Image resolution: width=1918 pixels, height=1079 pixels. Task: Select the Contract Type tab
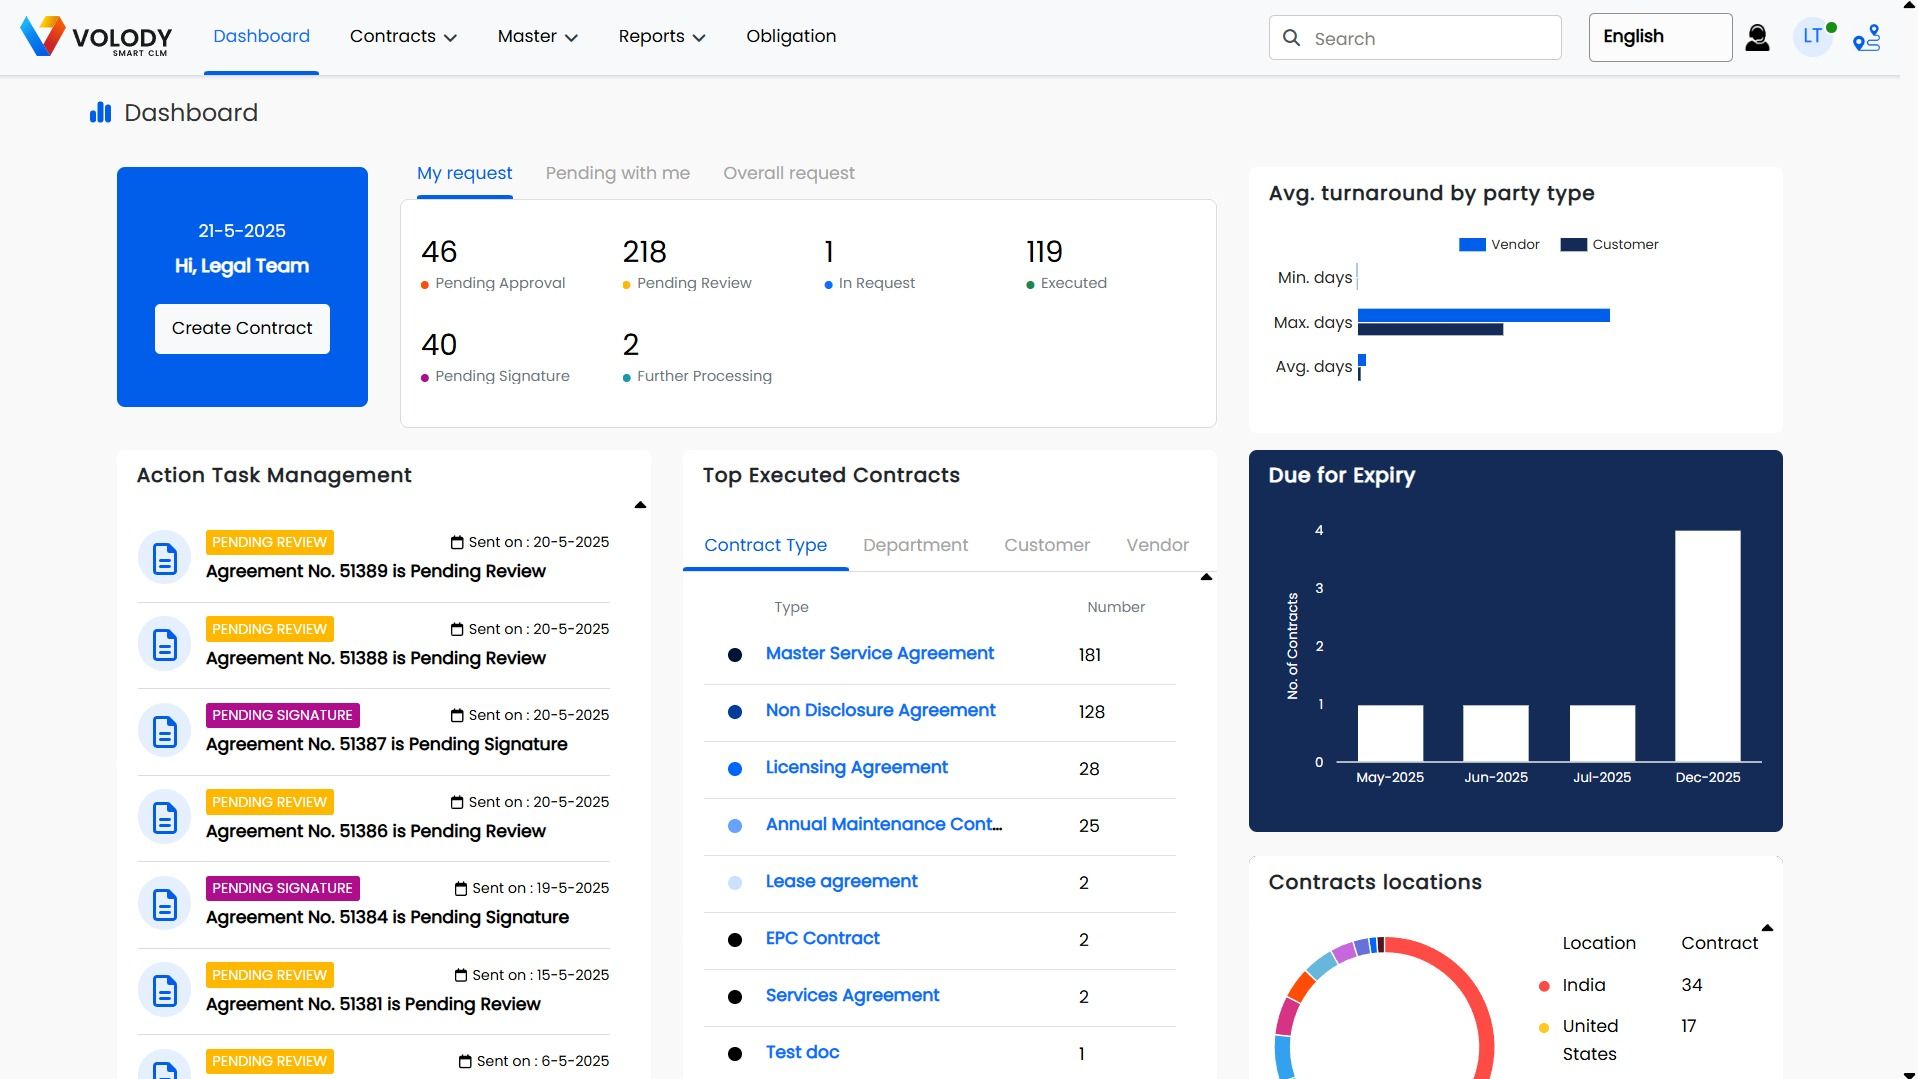coord(765,545)
